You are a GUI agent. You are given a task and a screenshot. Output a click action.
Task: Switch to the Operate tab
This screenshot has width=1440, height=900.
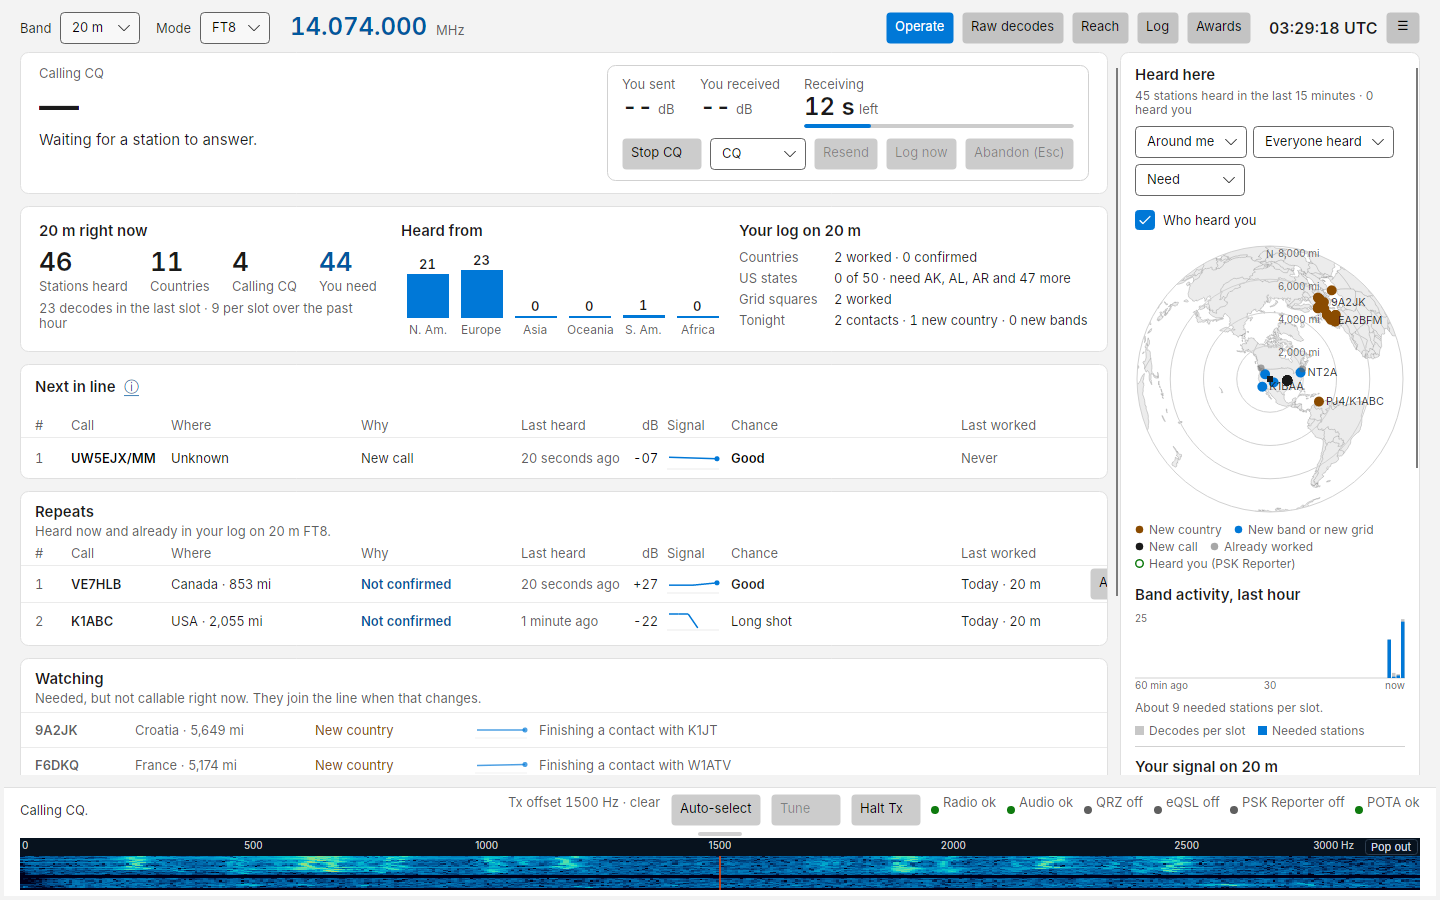click(x=920, y=27)
